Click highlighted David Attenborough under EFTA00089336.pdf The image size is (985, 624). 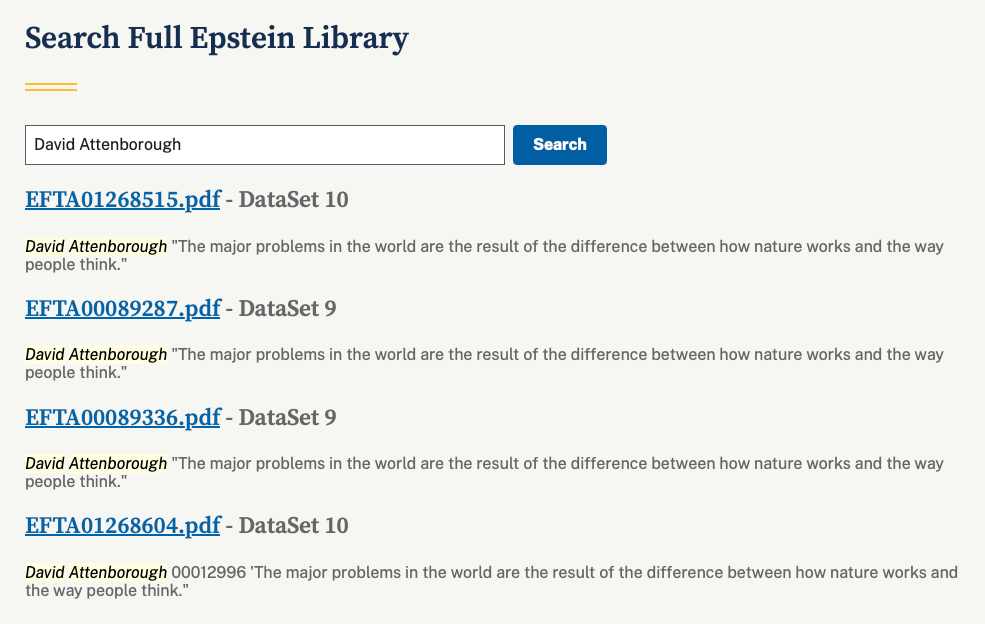coord(96,464)
